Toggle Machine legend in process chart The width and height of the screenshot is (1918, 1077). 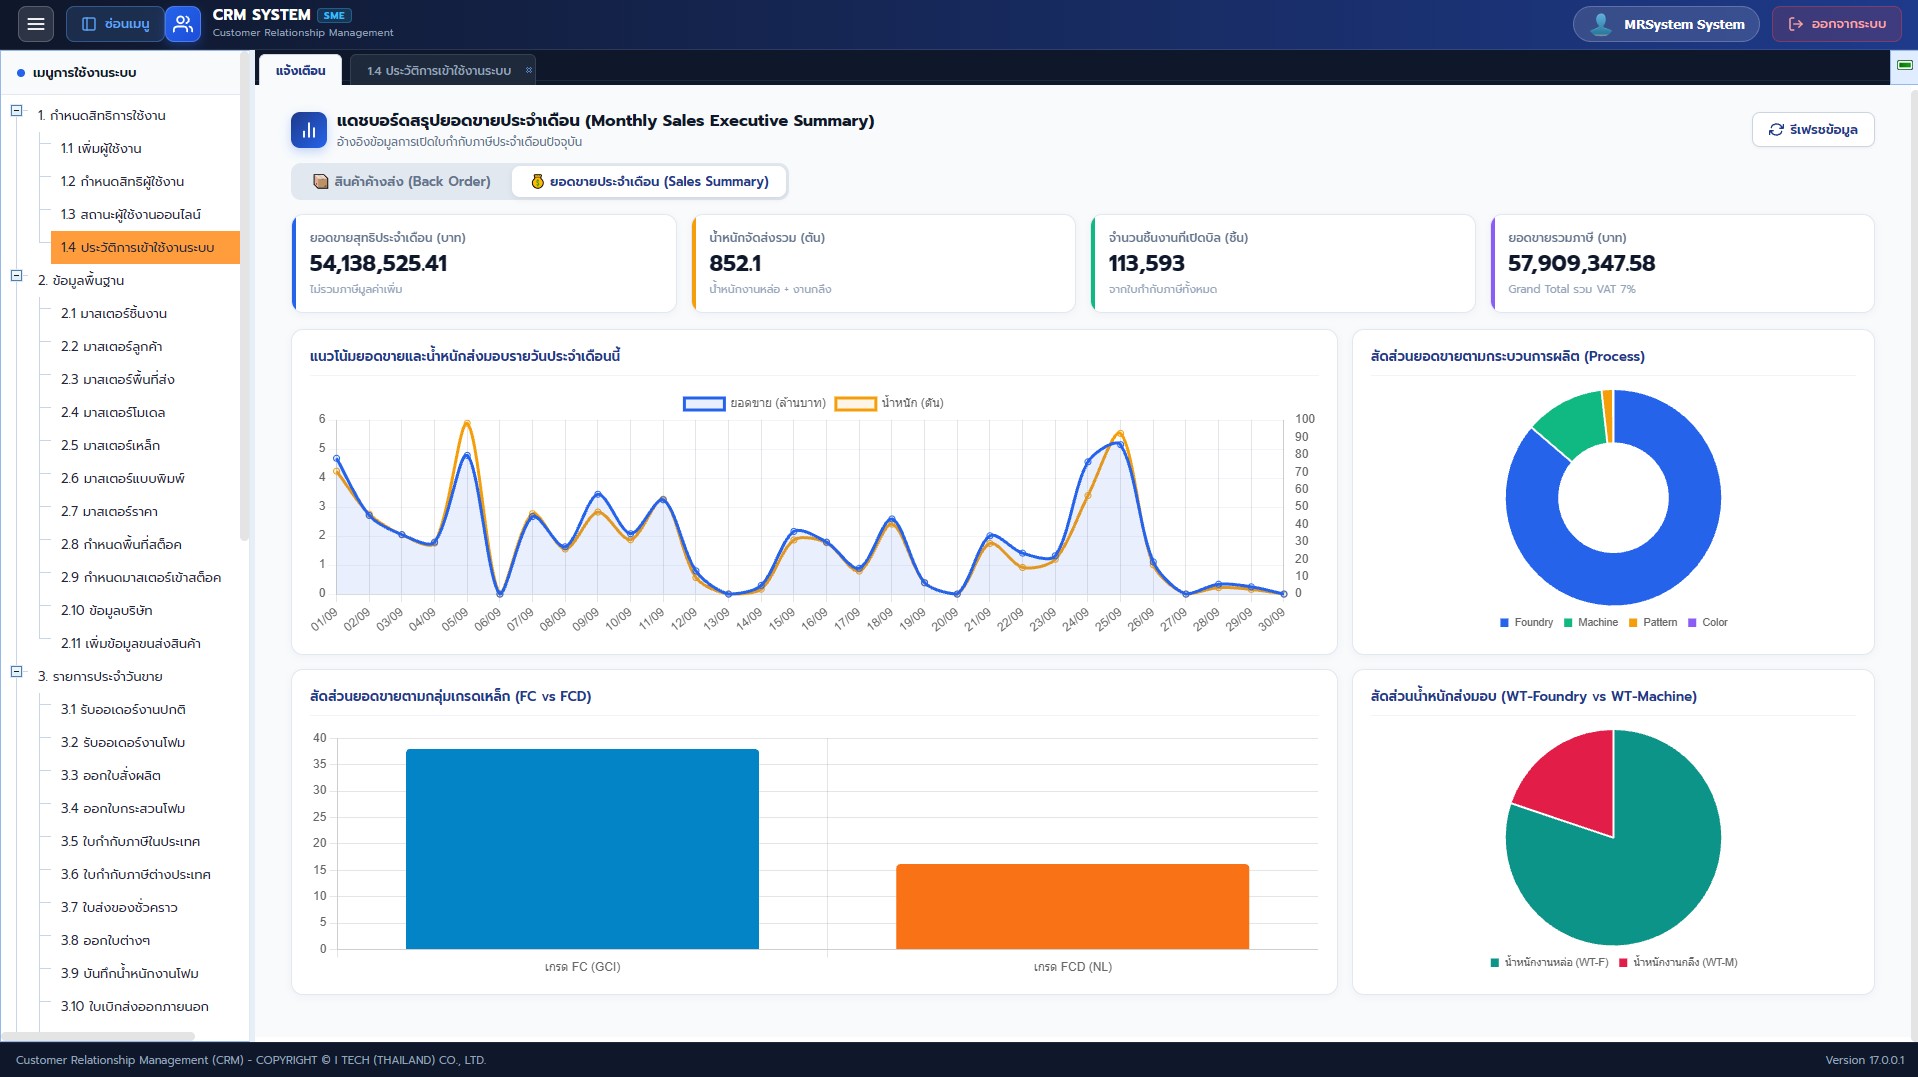click(x=1590, y=623)
